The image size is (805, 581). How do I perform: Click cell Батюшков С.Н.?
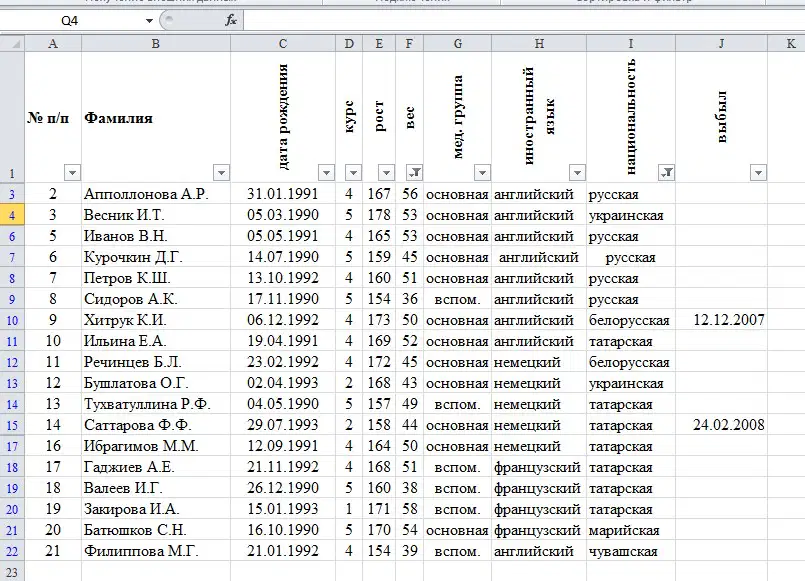pos(156,530)
